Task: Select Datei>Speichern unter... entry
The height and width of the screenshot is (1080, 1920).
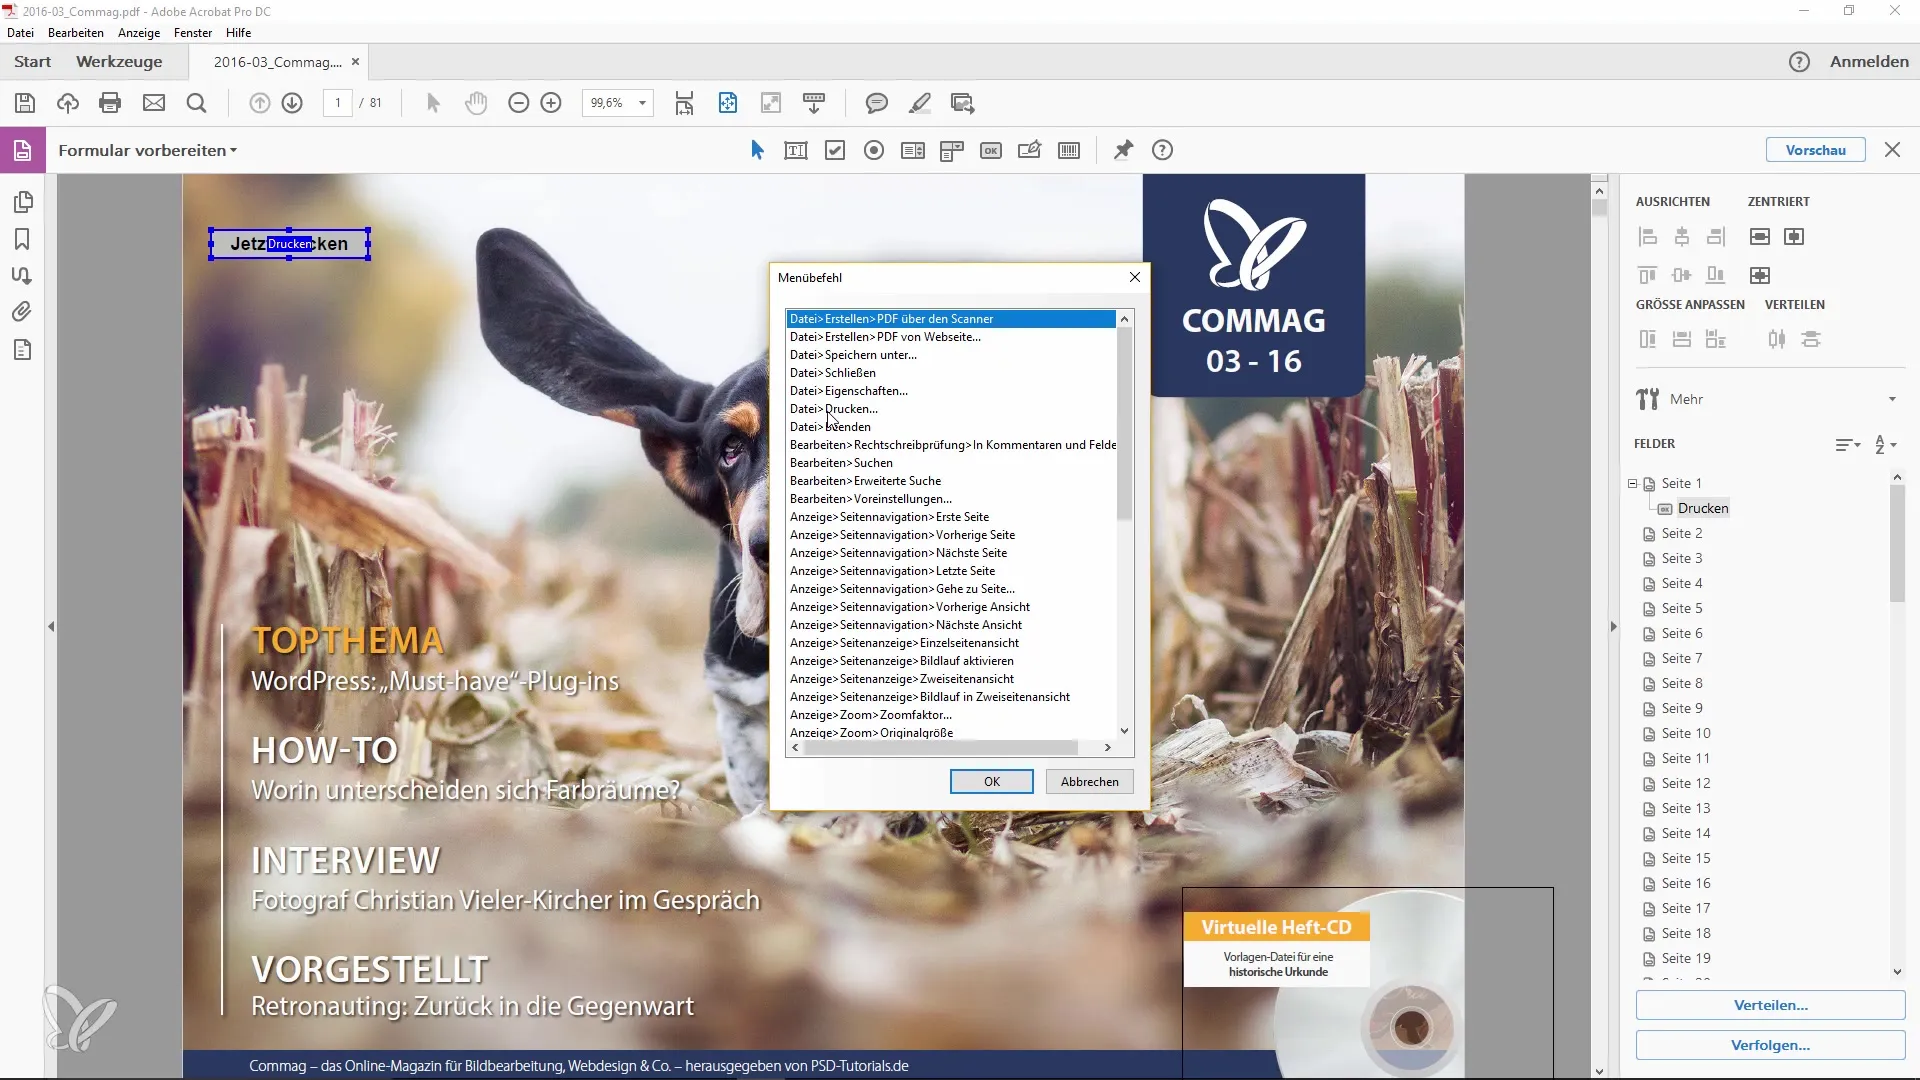Action: [951, 355]
